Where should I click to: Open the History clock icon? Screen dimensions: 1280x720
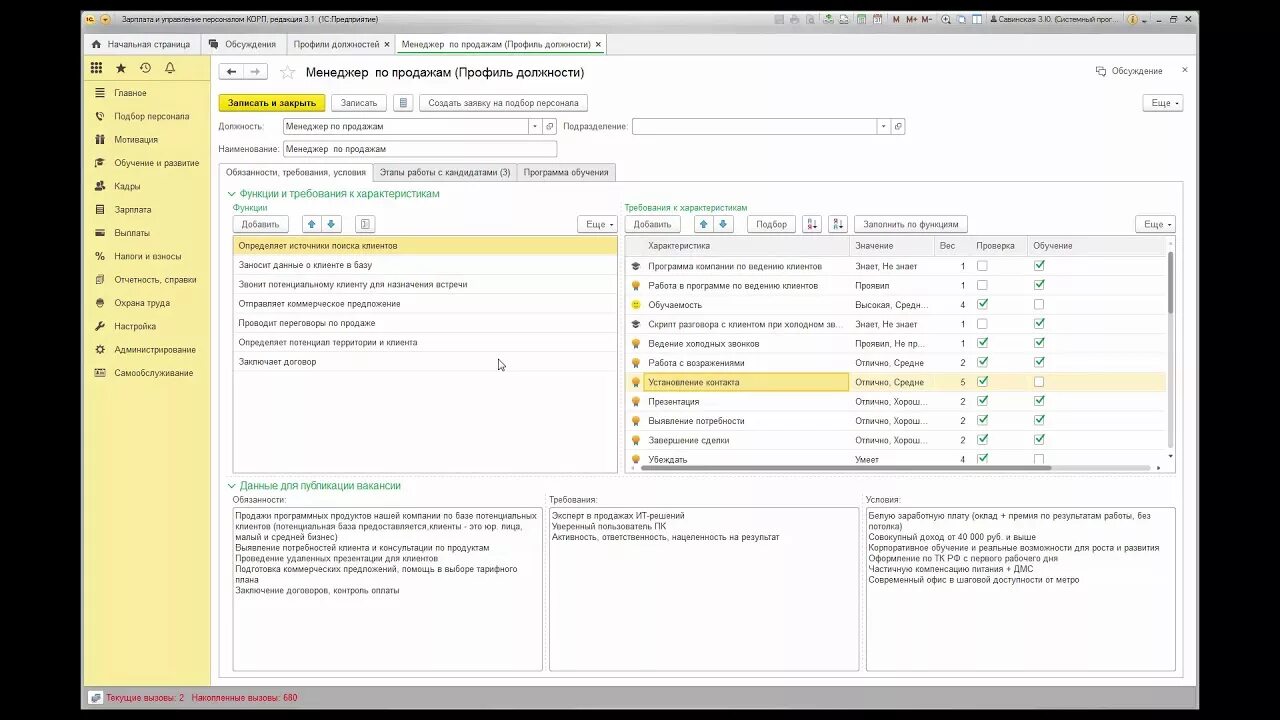145,68
